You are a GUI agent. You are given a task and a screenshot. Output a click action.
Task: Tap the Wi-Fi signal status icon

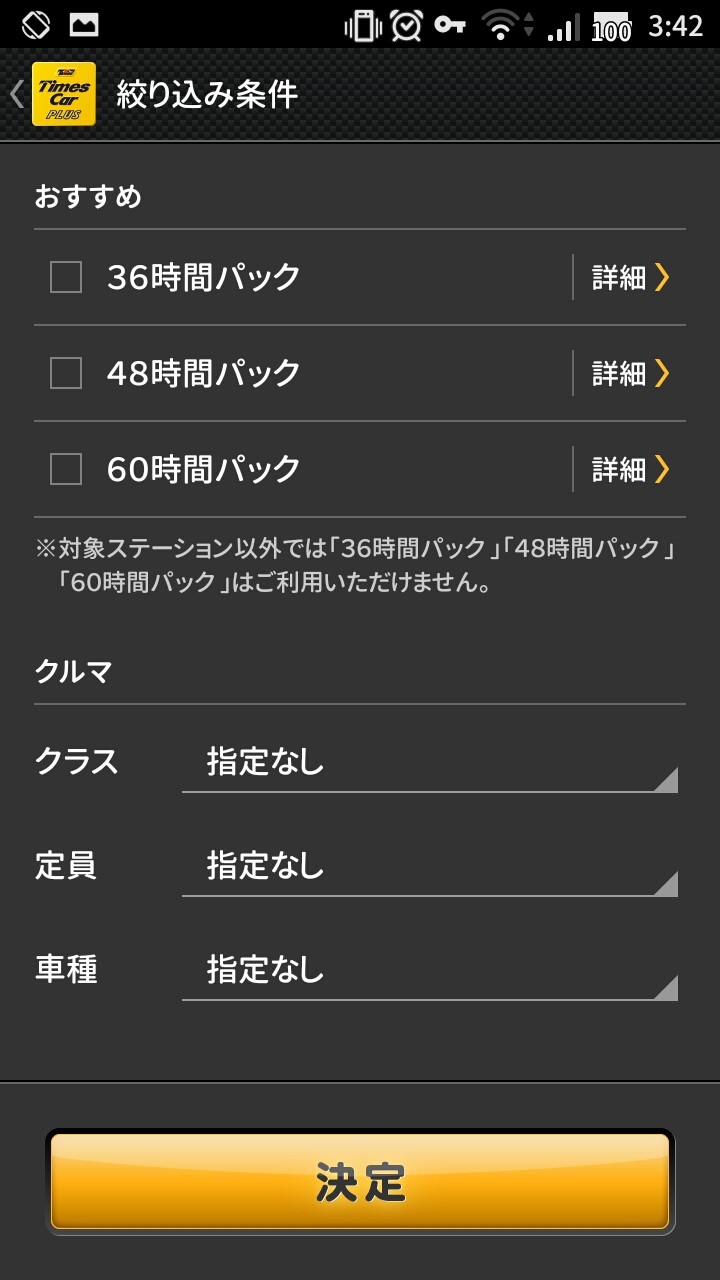tap(500, 26)
